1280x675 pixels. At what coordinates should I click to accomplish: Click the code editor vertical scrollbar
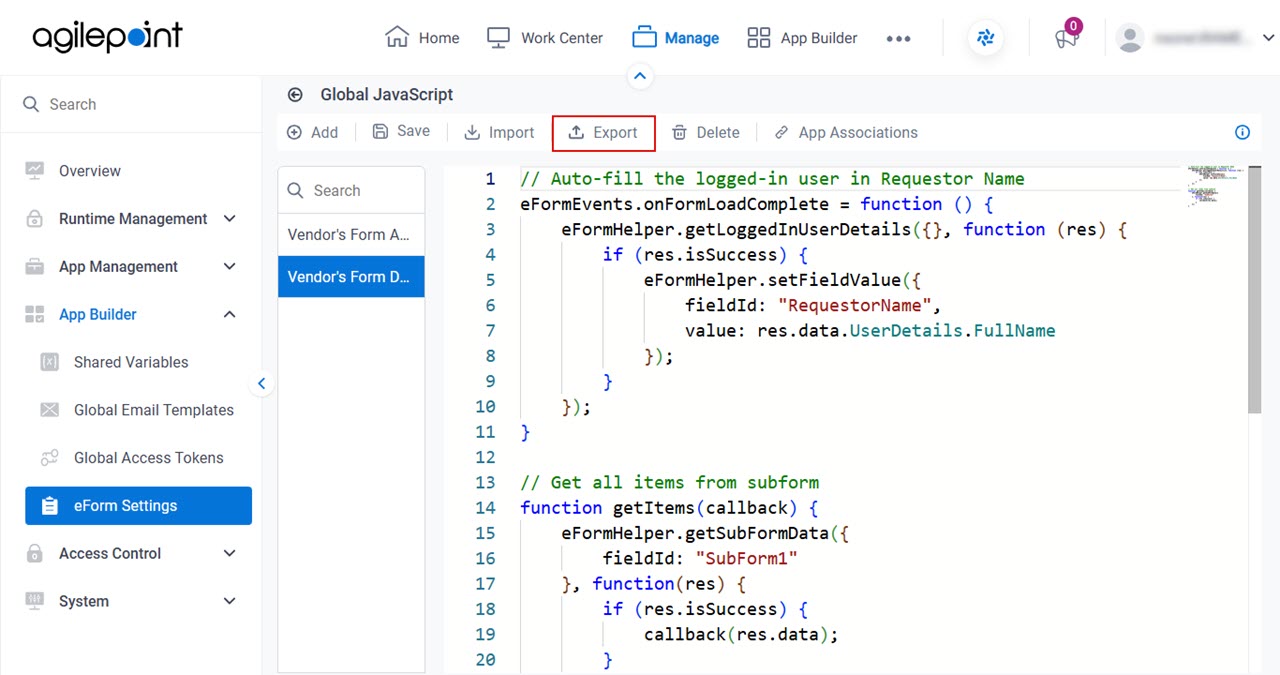click(x=1254, y=290)
